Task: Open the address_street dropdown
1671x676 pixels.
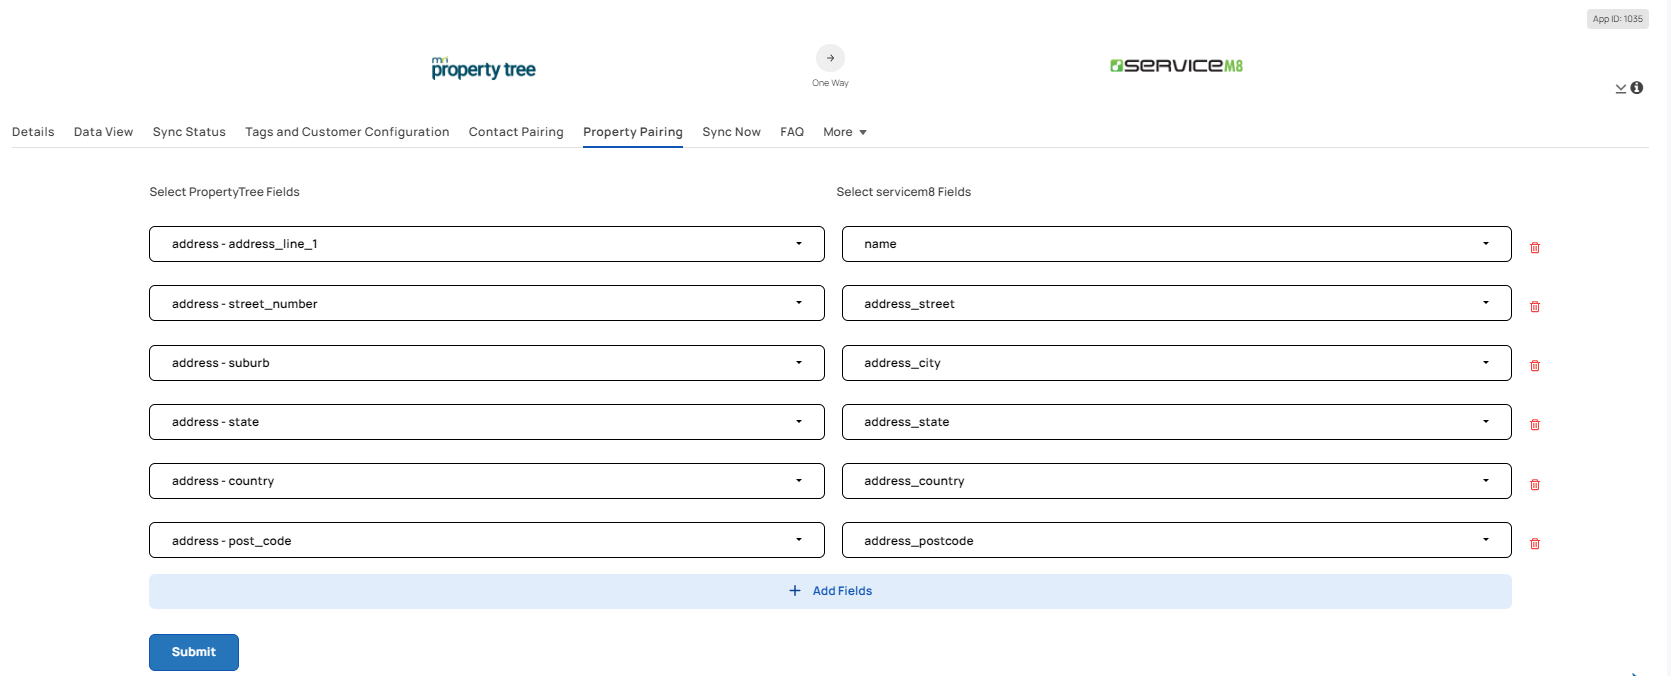Action: click(1176, 303)
